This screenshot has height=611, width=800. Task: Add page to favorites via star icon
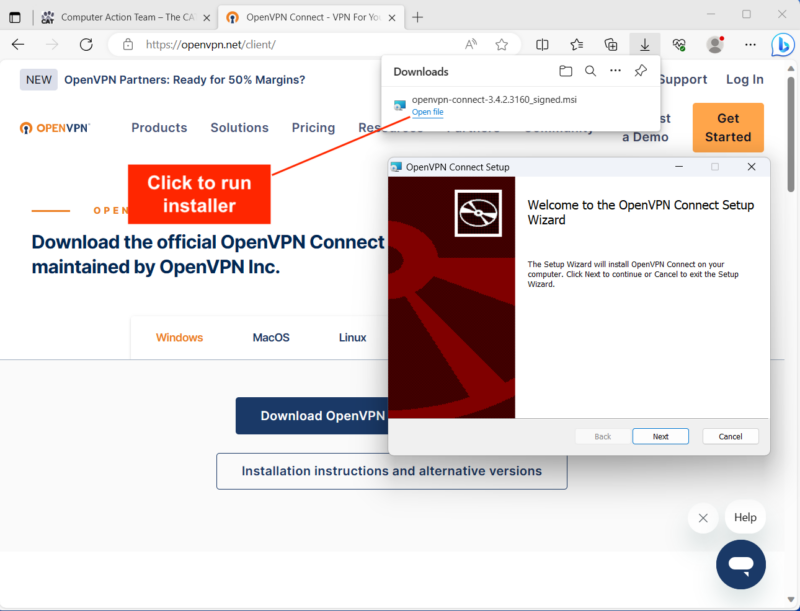pos(501,45)
